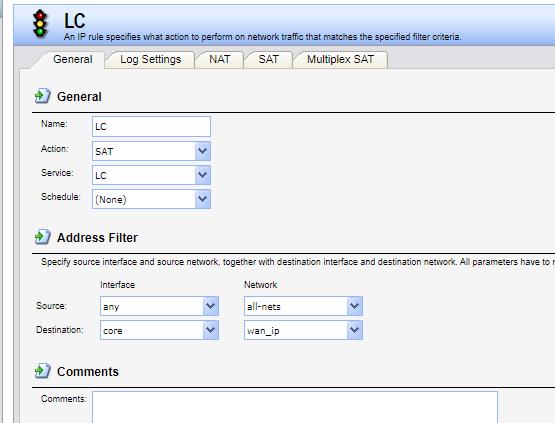The width and height of the screenshot is (555, 423).
Task: Click the Comments section icon
Action: click(x=42, y=371)
